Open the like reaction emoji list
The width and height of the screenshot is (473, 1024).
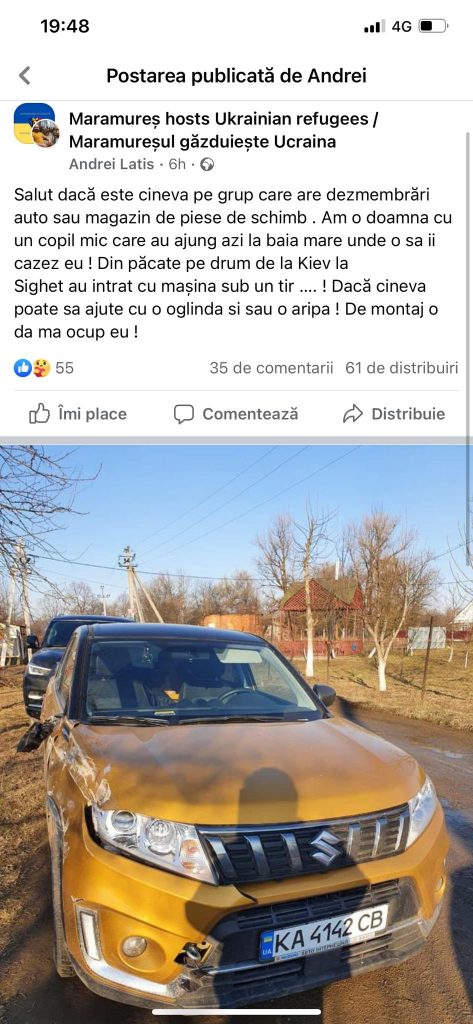[22, 368]
